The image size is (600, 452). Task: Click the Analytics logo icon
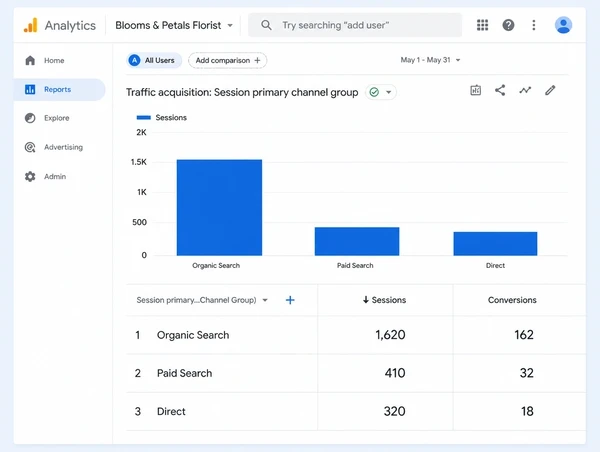coord(31,25)
